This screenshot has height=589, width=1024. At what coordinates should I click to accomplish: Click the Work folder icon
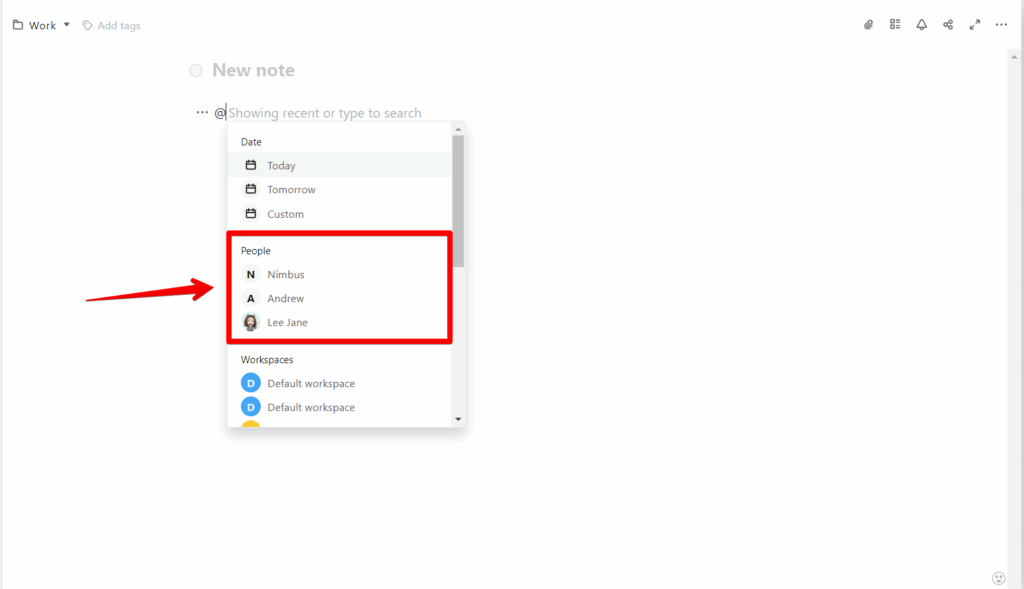coord(15,24)
